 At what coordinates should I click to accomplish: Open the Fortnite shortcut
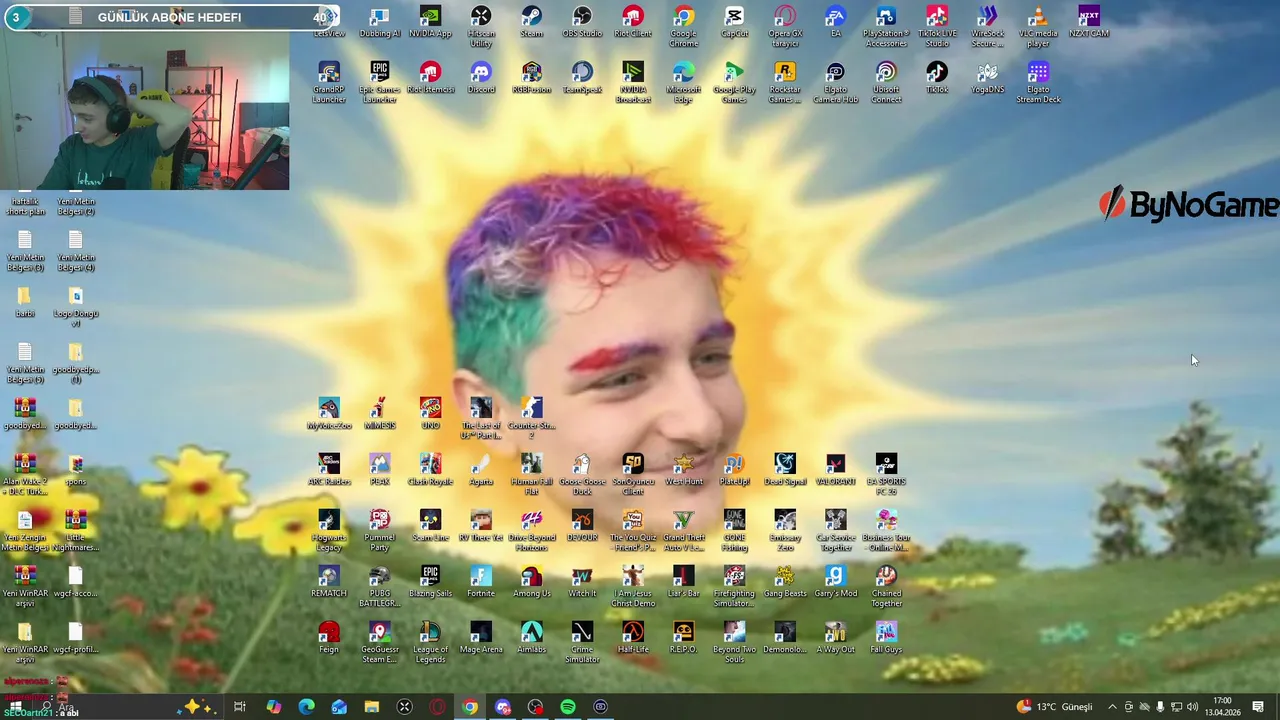pyautogui.click(x=481, y=583)
